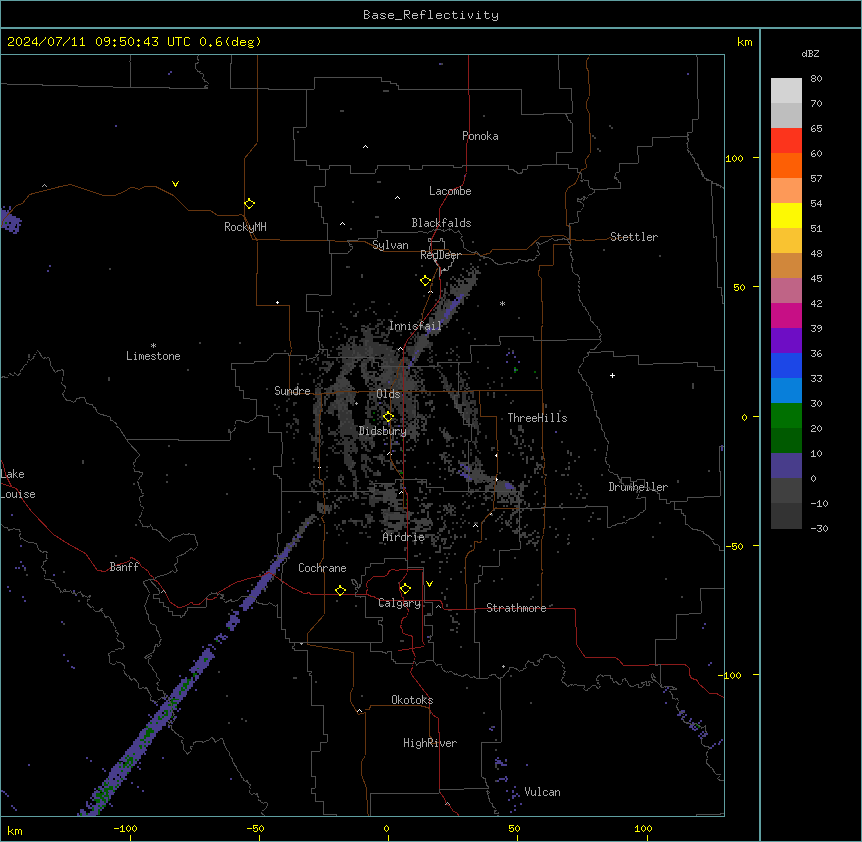The image size is (862, 842).
Task: Click the RedDeer city label
Action: pos(440,255)
